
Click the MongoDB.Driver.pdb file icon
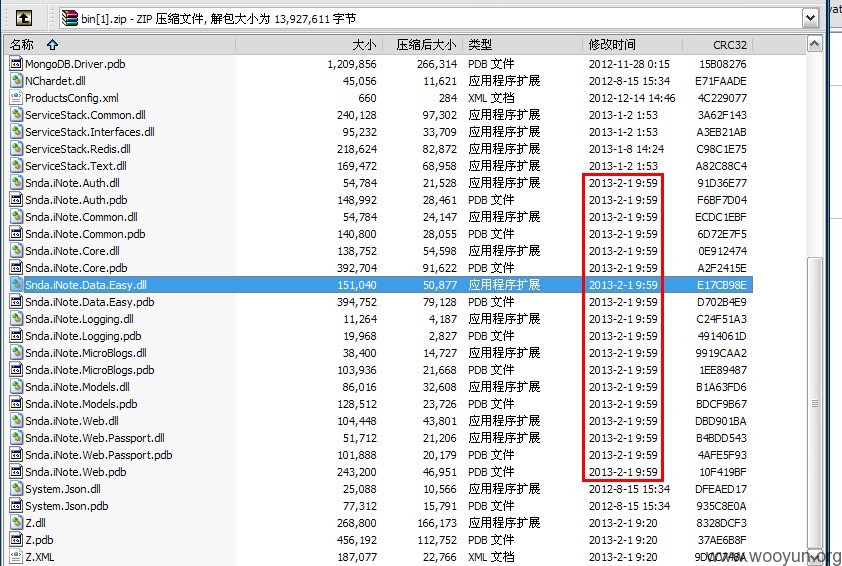click(17, 64)
